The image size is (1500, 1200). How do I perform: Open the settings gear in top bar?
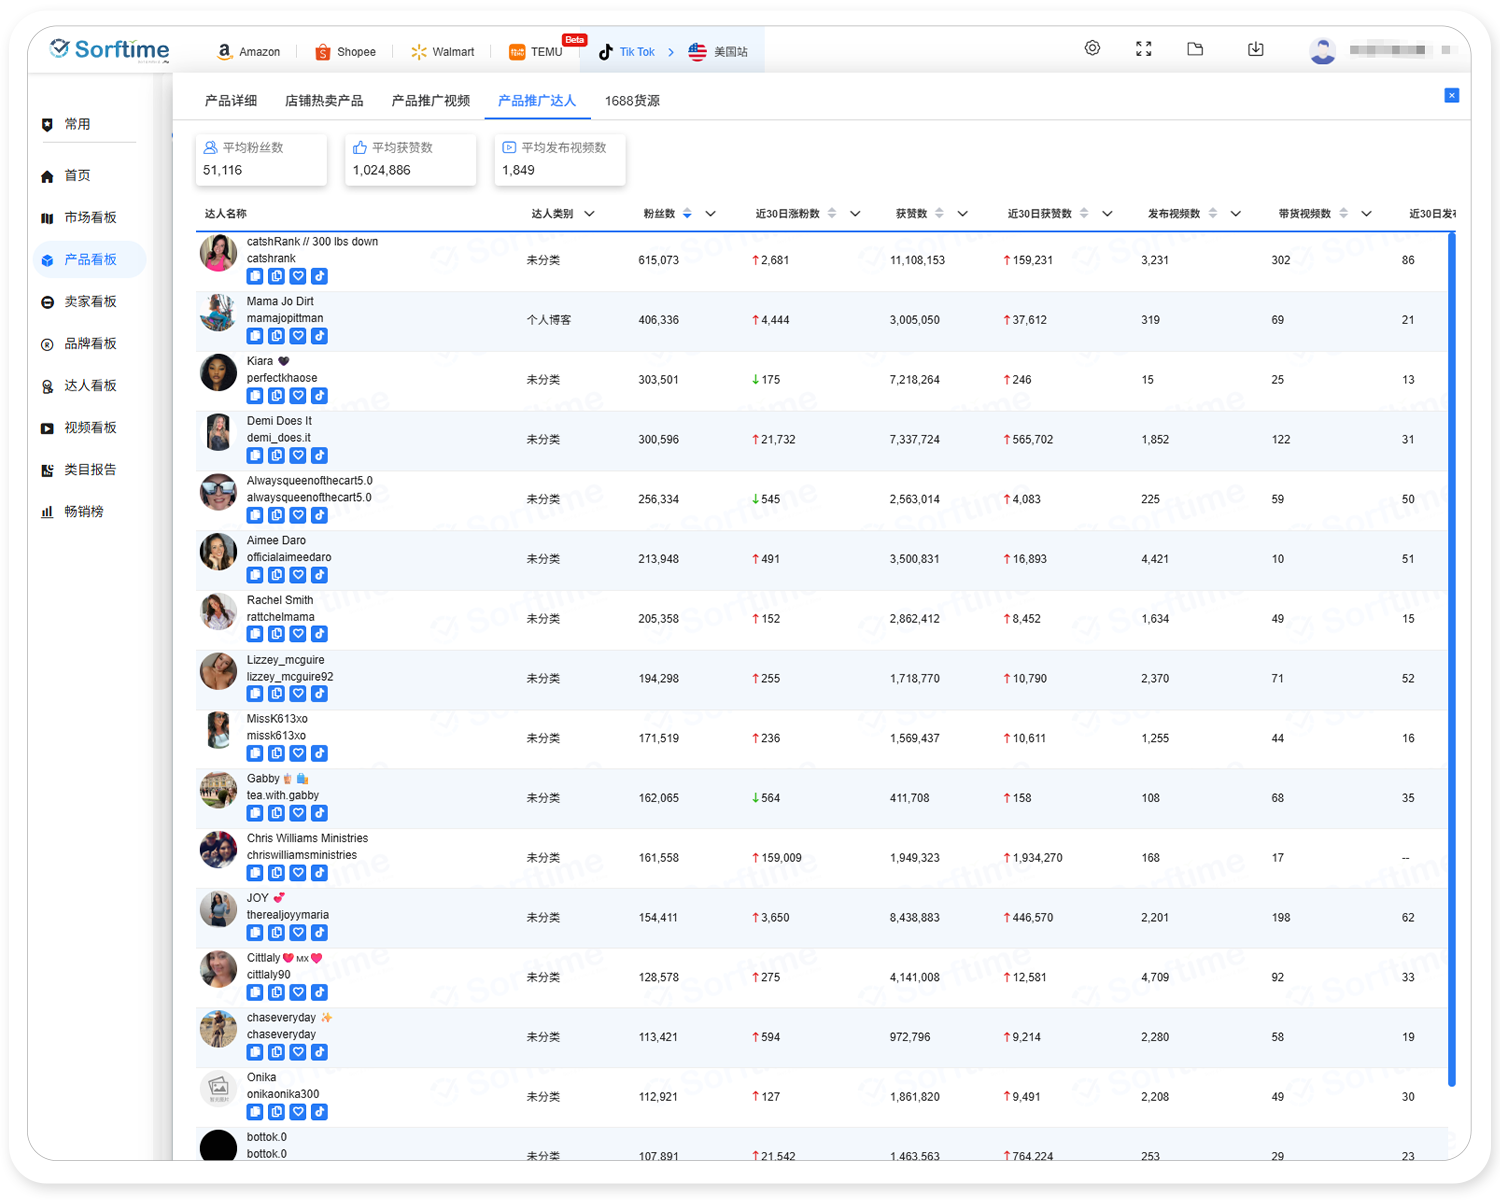(1092, 48)
